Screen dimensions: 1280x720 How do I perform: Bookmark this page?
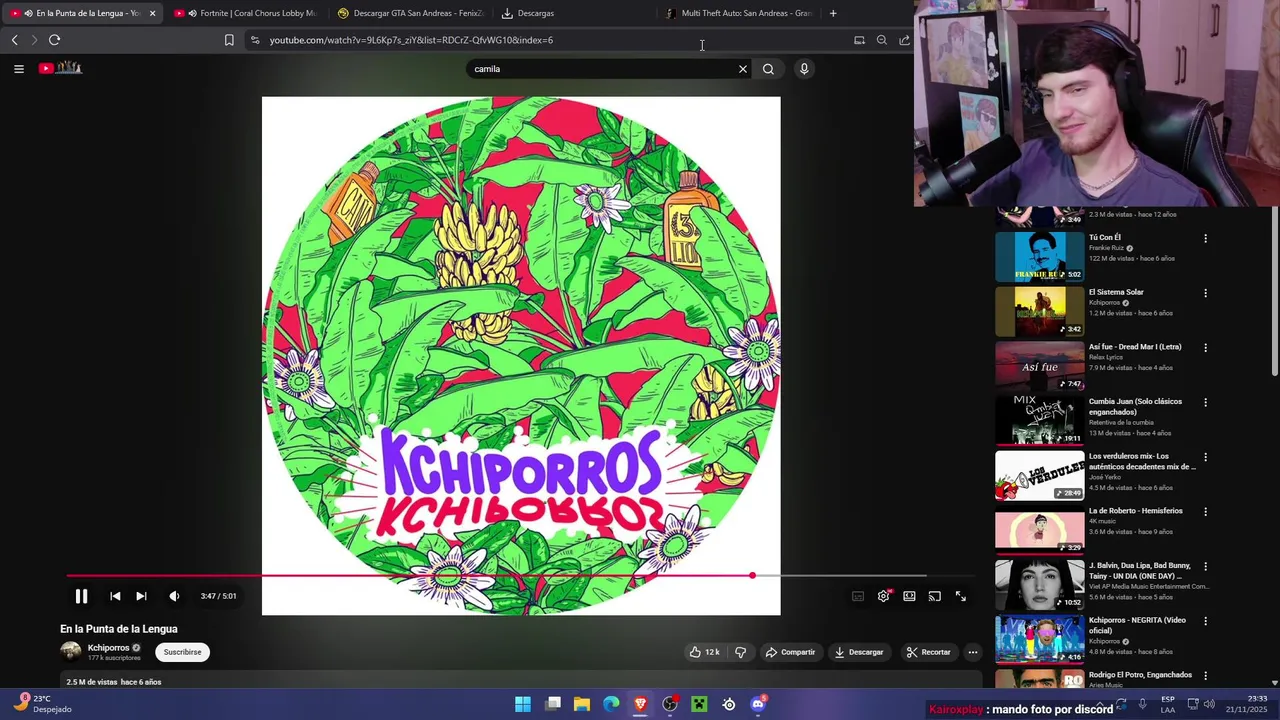(x=229, y=40)
